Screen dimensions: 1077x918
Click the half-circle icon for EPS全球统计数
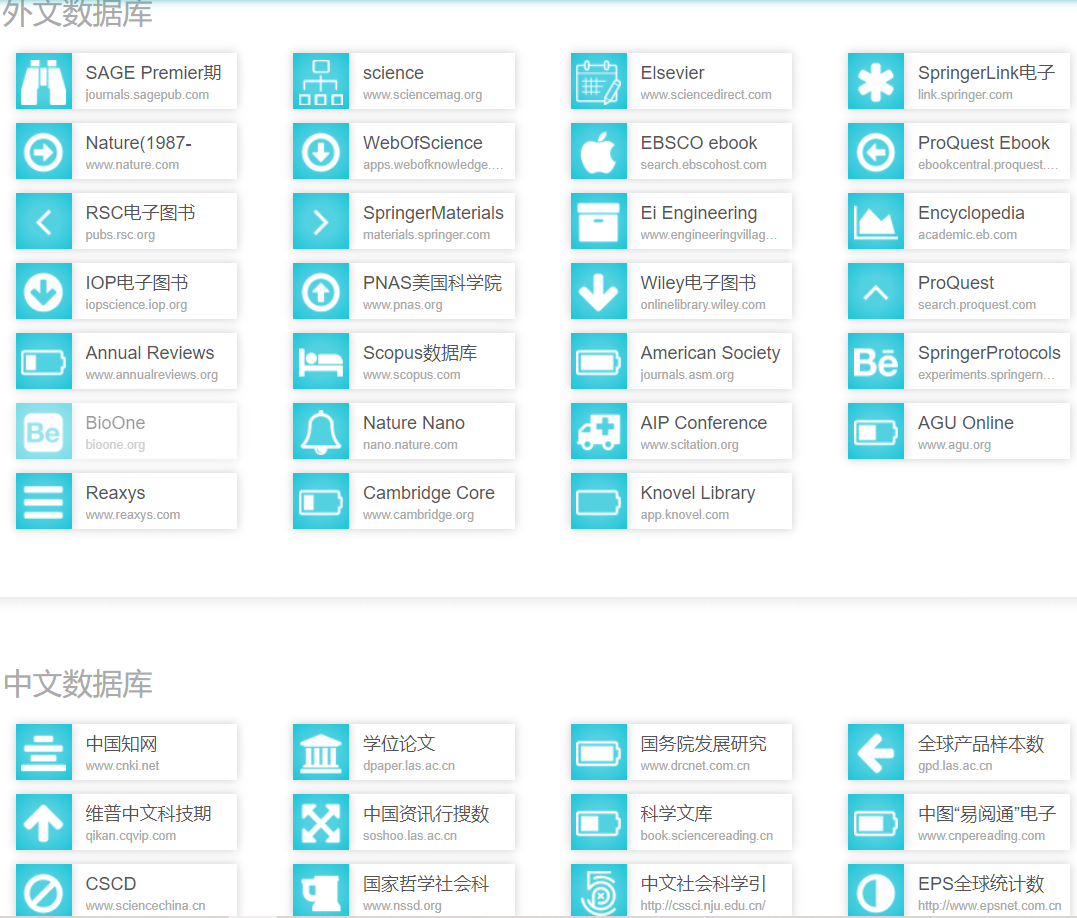pos(876,891)
